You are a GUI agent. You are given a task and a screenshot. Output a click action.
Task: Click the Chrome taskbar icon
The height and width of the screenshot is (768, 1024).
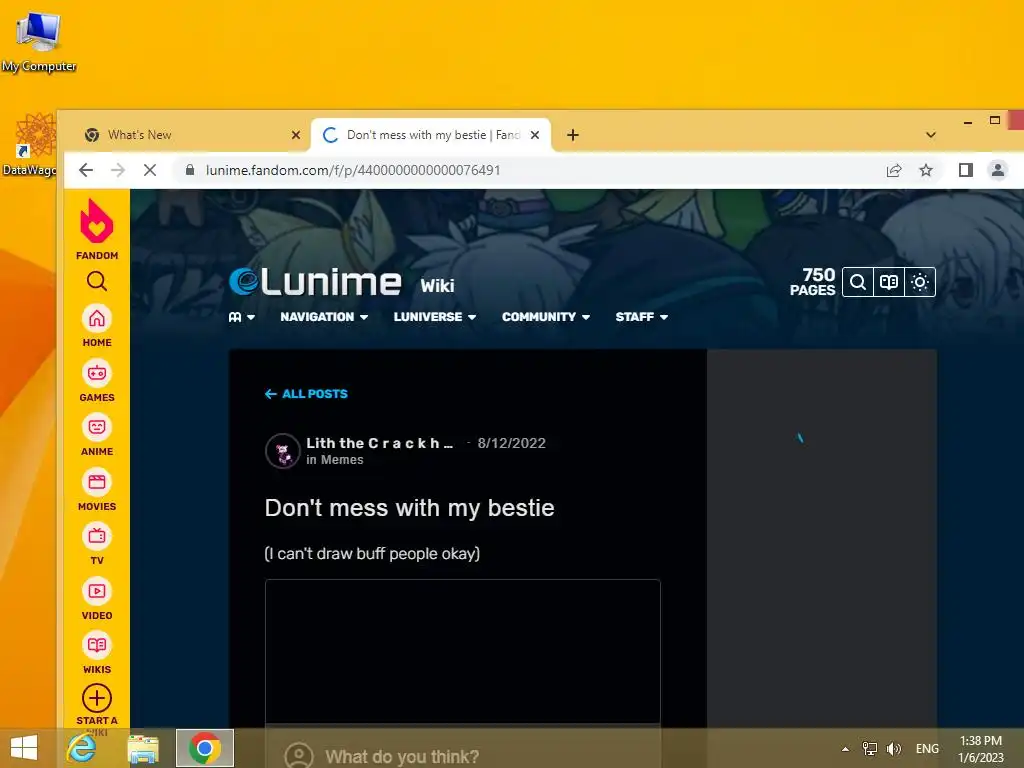pos(204,748)
